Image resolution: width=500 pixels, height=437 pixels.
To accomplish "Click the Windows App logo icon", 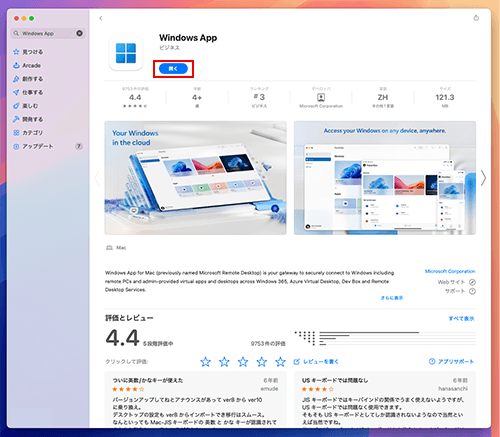I will pyautogui.click(x=126, y=53).
